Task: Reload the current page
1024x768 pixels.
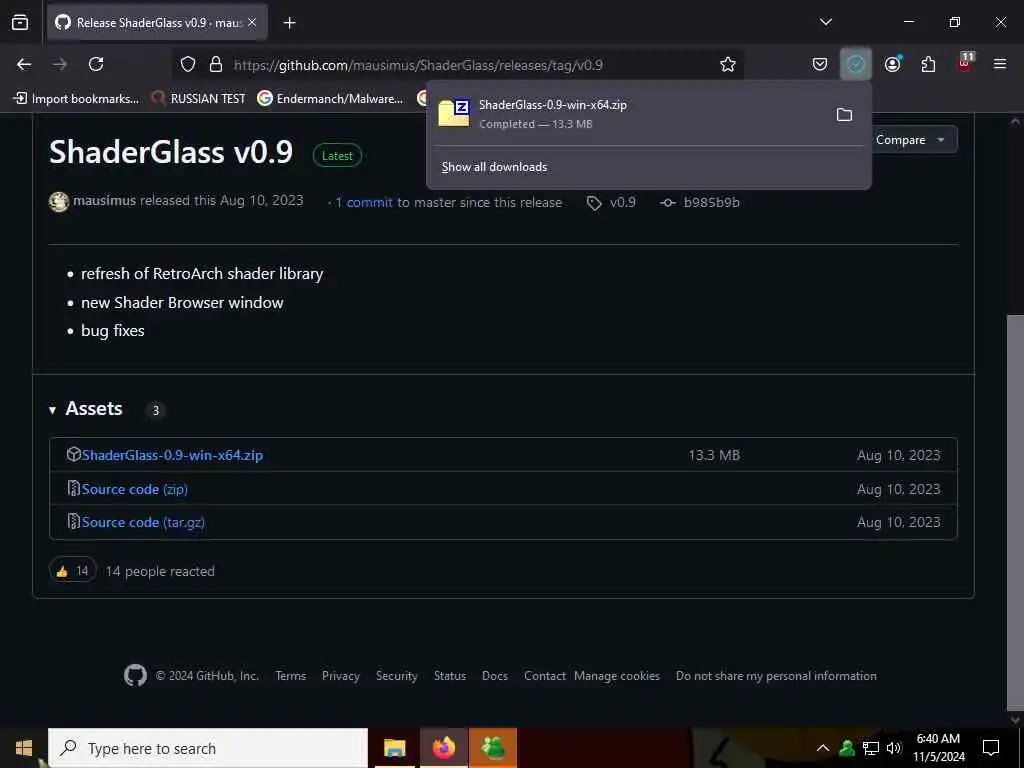Action: coord(96,64)
